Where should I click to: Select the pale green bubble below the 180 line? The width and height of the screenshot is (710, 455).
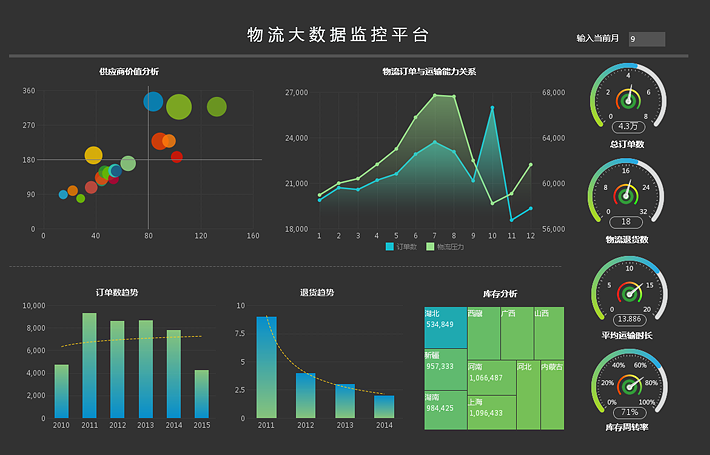point(128,163)
